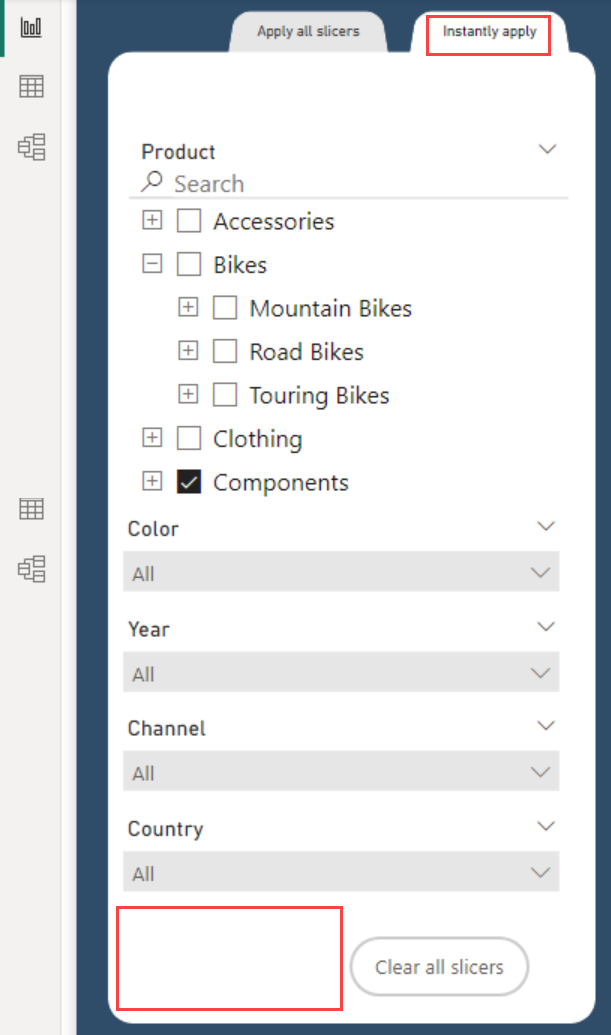Check the Accessories checkbox

[189, 220]
